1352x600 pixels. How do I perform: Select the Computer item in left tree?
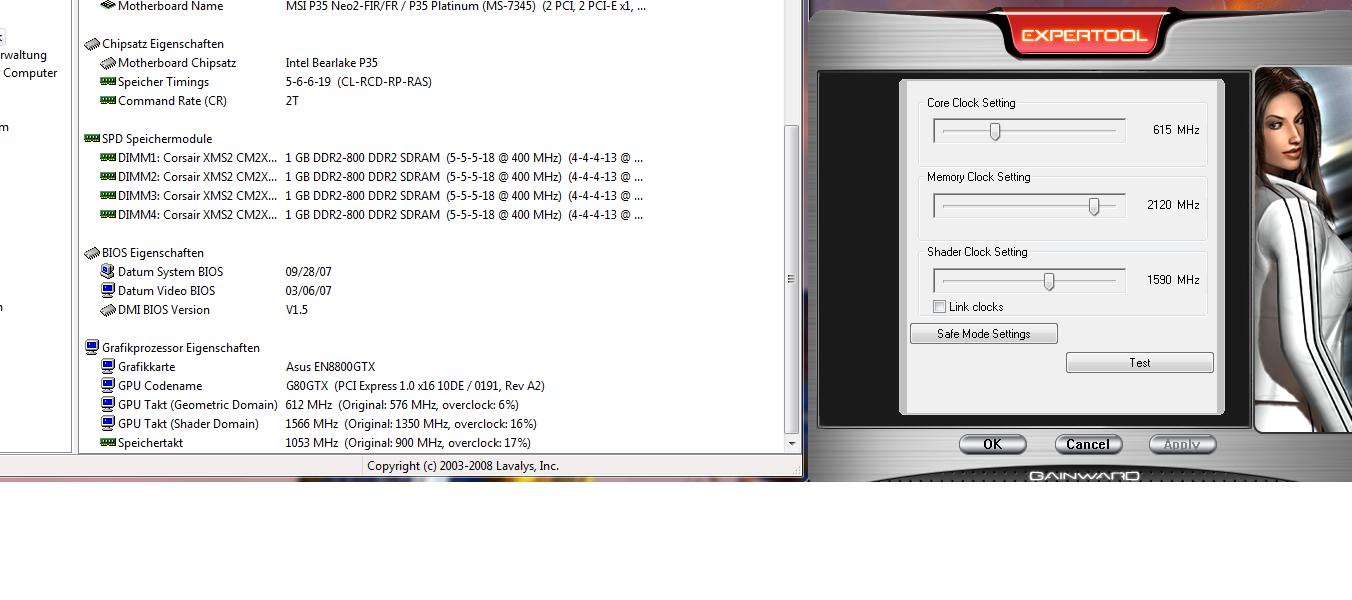pos(30,73)
